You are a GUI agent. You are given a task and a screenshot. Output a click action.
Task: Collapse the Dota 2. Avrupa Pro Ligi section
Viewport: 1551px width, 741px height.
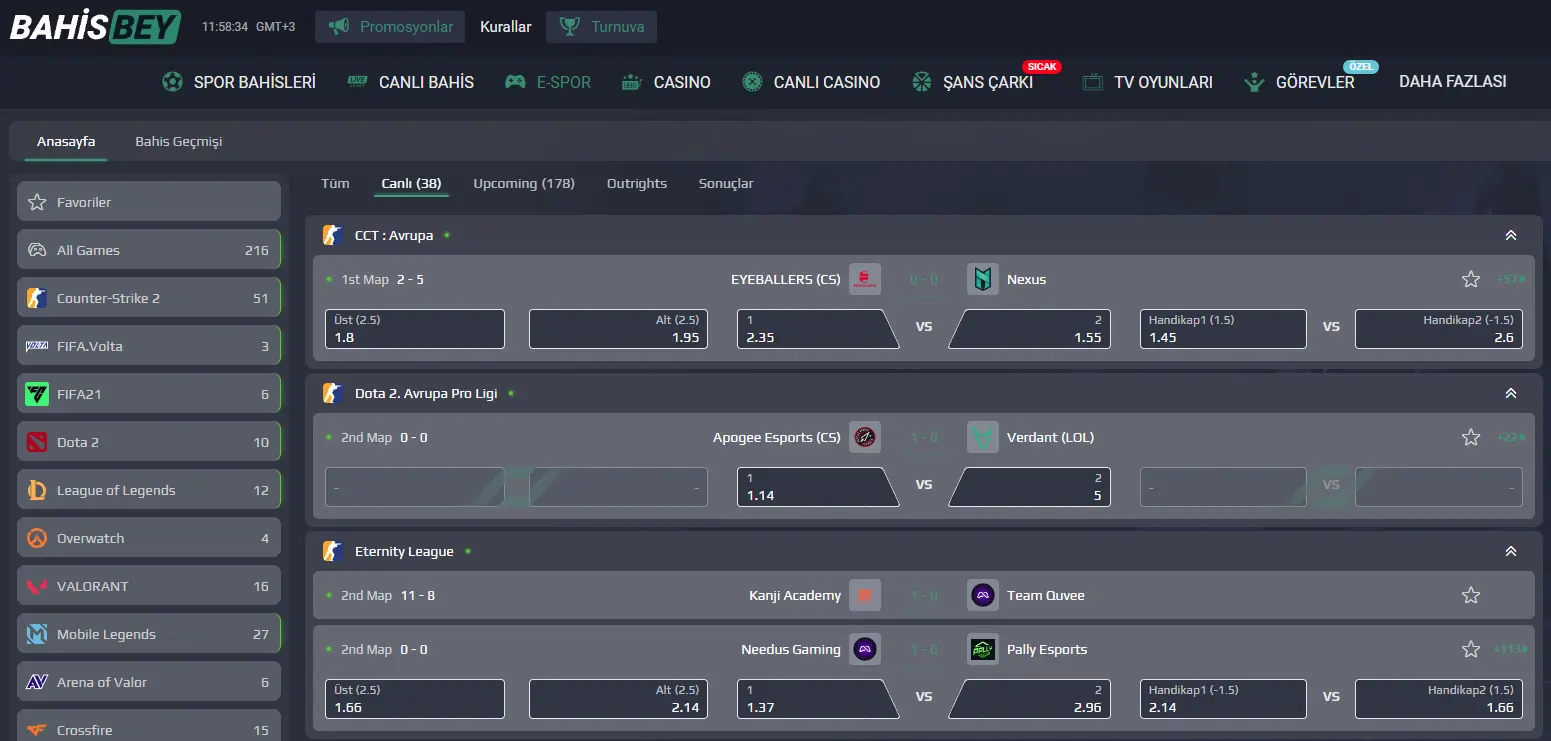tap(1510, 393)
